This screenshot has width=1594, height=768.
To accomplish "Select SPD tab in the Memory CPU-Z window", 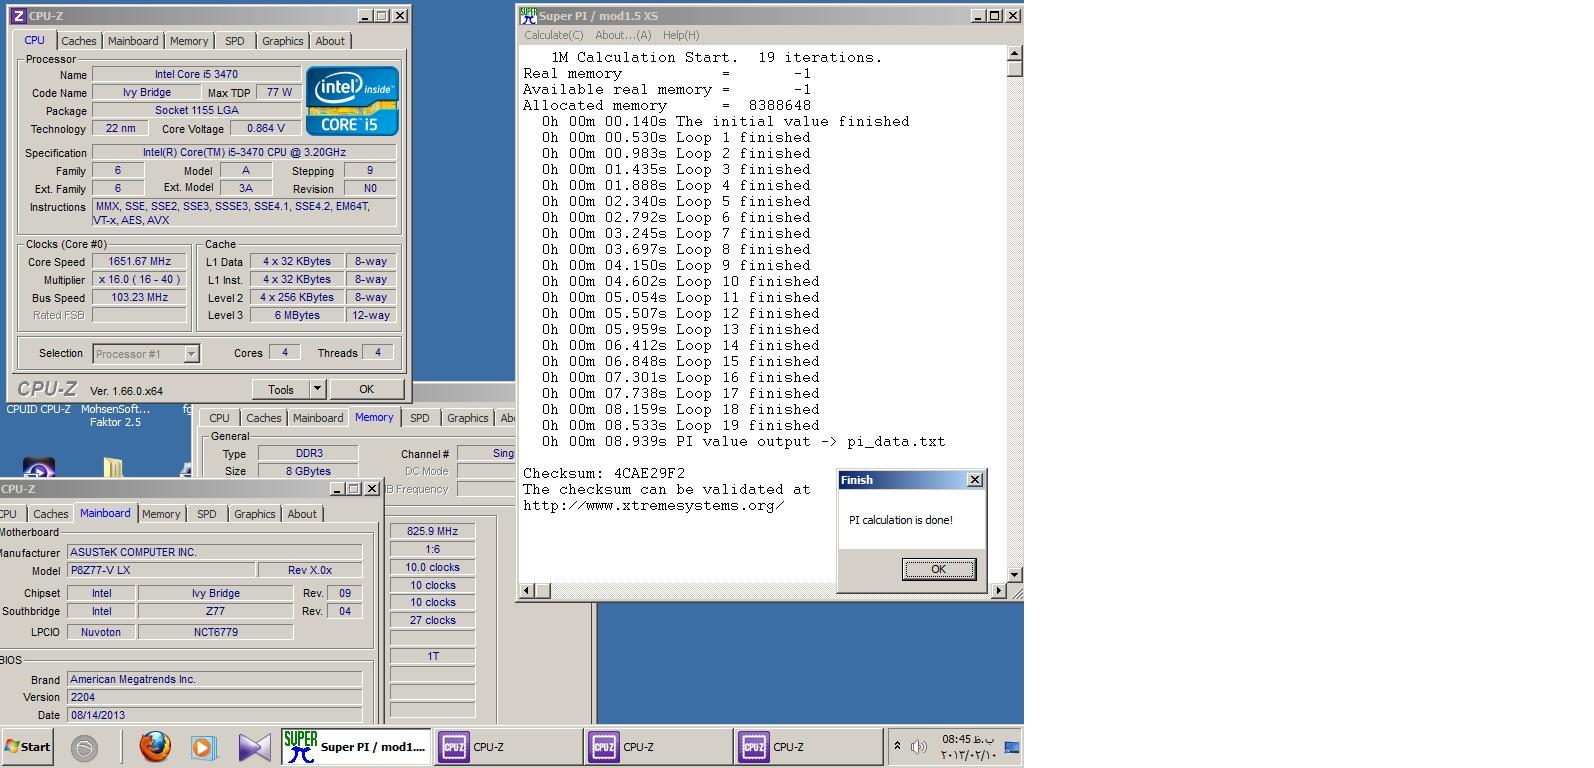I will [x=420, y=418].
